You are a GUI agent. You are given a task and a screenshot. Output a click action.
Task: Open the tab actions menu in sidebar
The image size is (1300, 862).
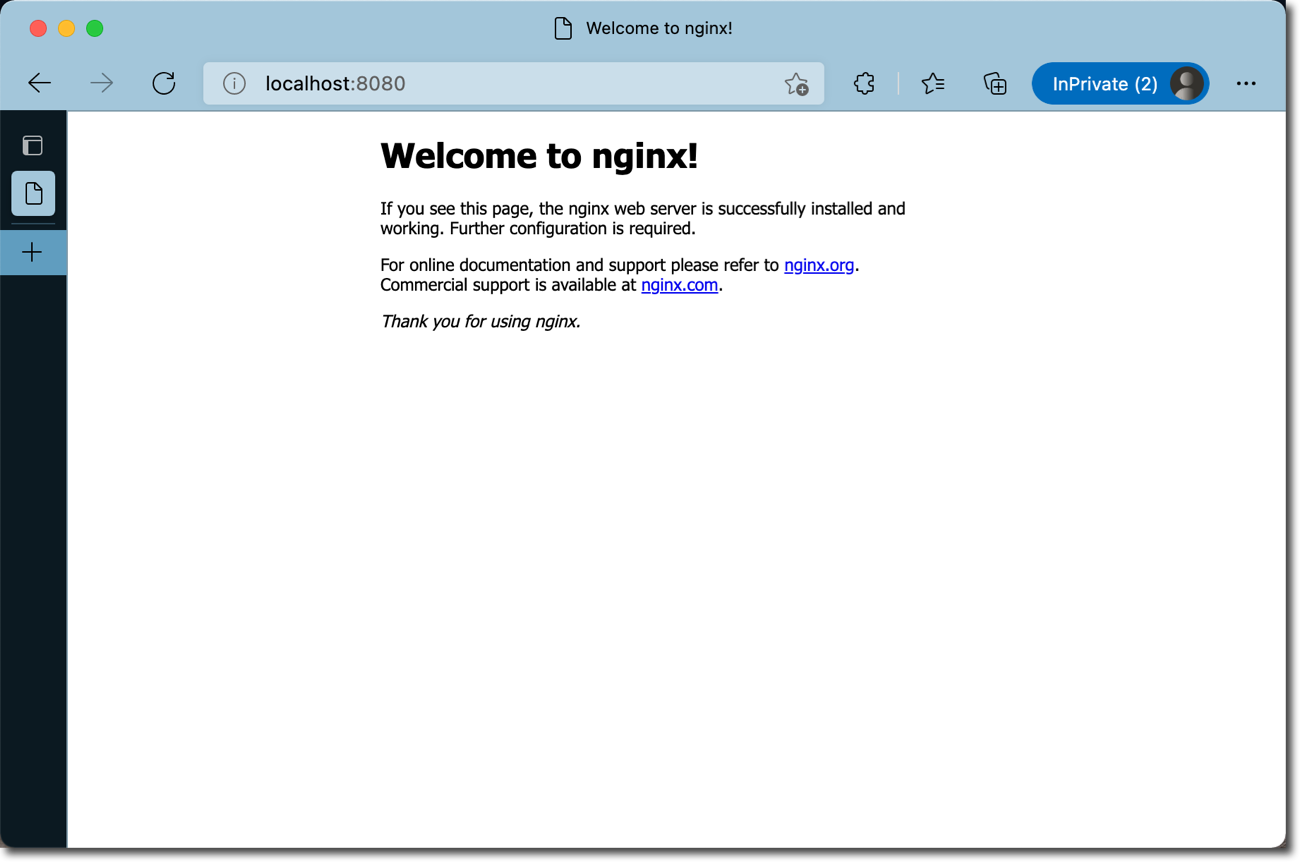[33, 146]
